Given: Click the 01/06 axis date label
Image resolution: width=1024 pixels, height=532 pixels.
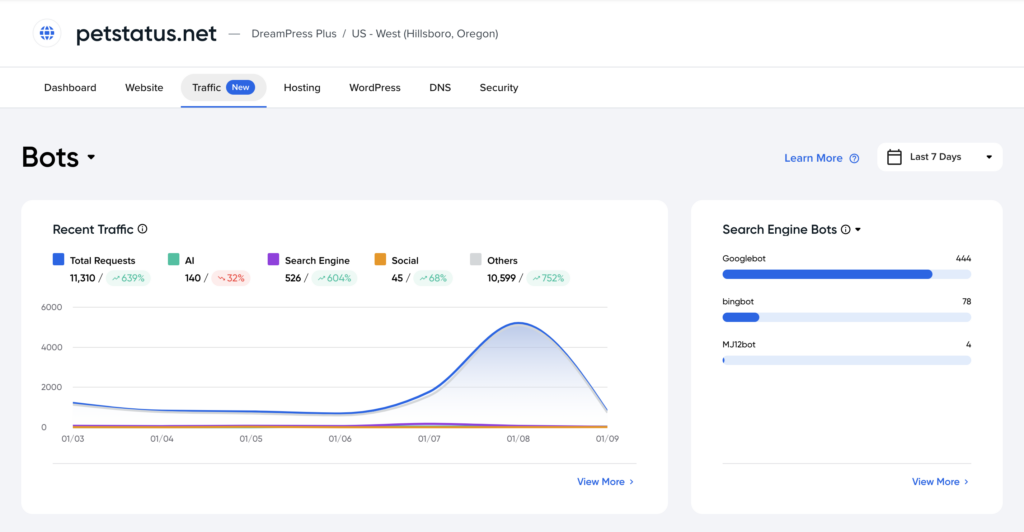Looking at the screenshot, I should click(340, 439).
